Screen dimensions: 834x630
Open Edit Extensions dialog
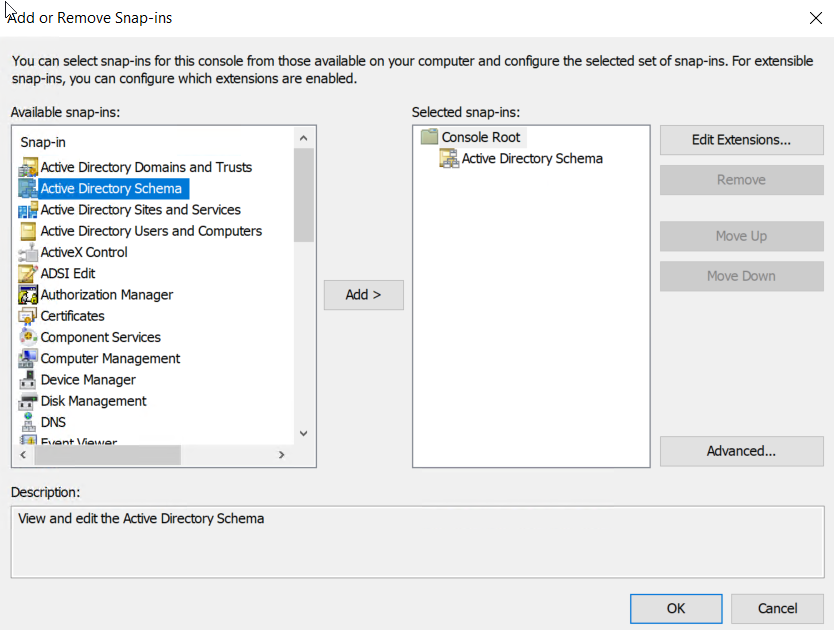click(x=741, y=140)
